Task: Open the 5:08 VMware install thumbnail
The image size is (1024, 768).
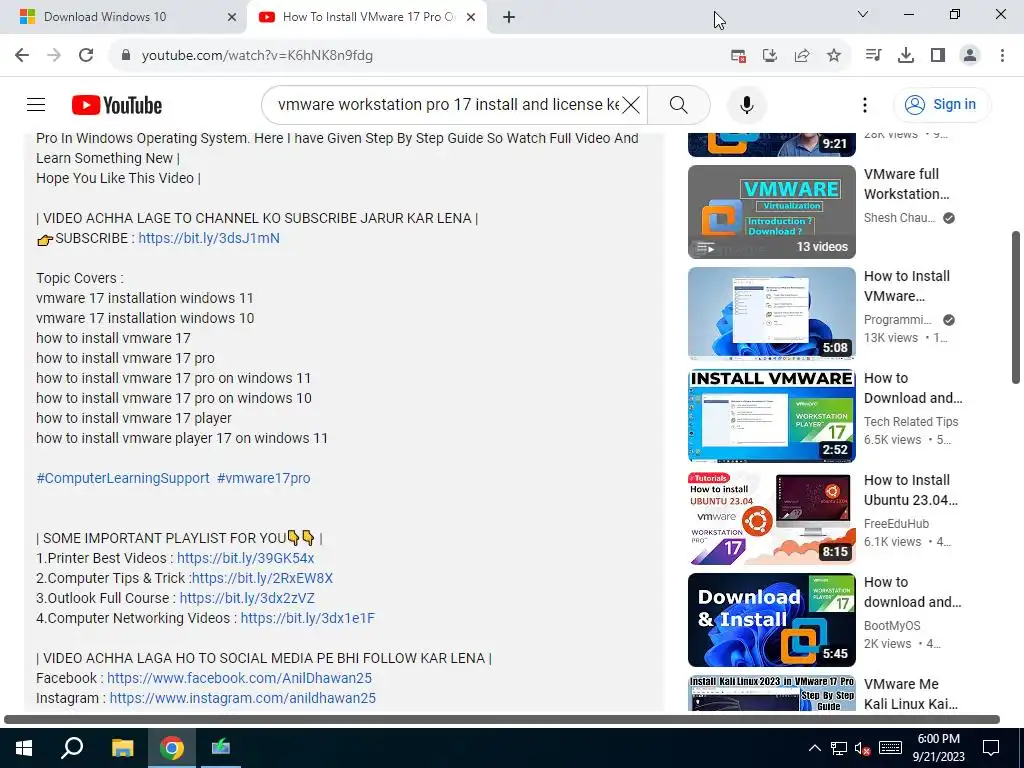Action: pyautogui.click(x=771, y=313)
